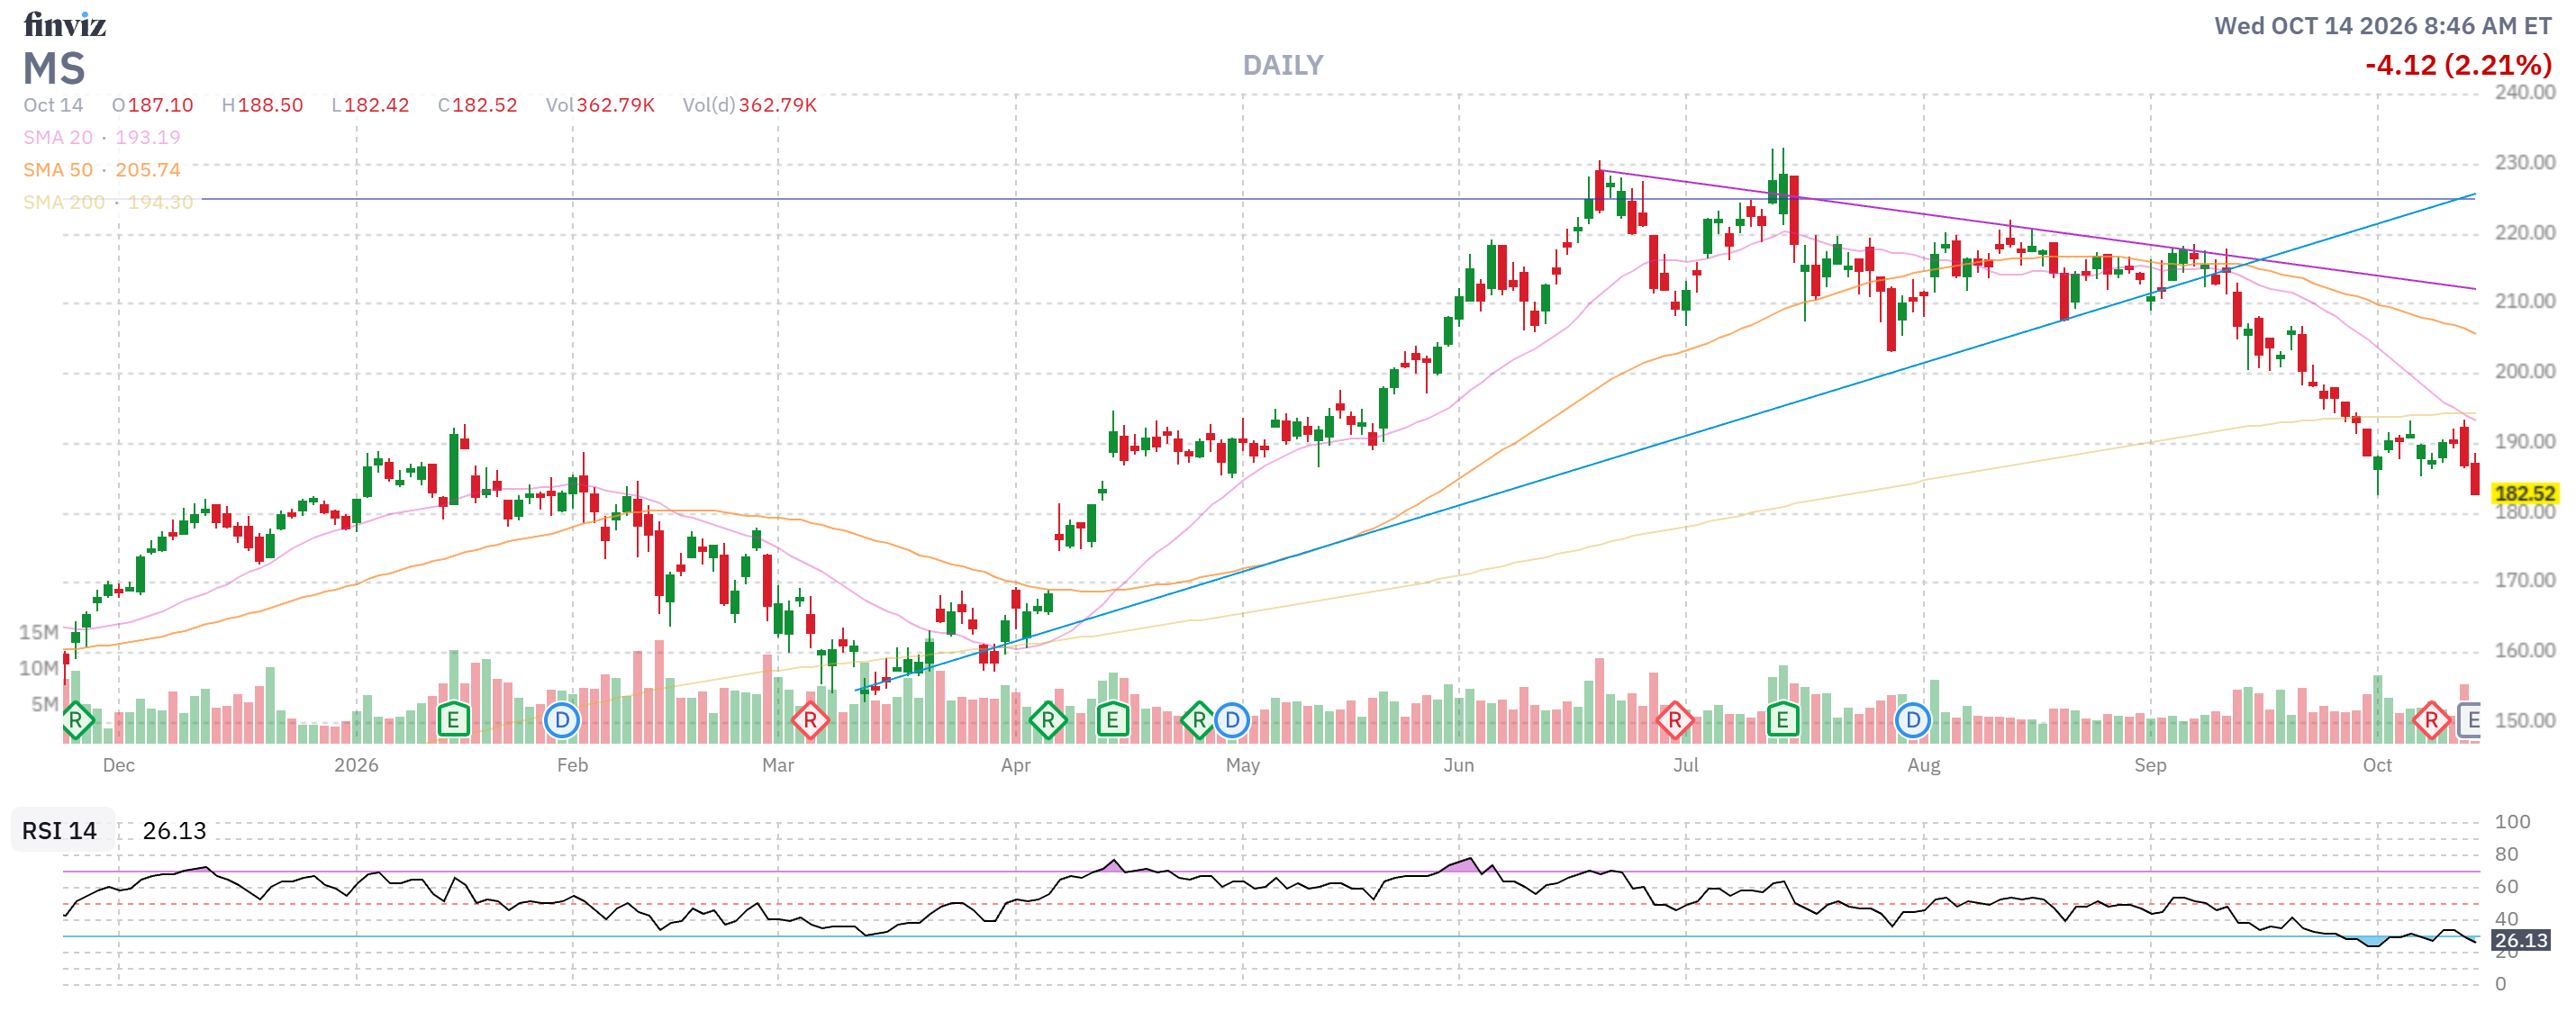Select the green E earnings marker in mid-July

1782,720
